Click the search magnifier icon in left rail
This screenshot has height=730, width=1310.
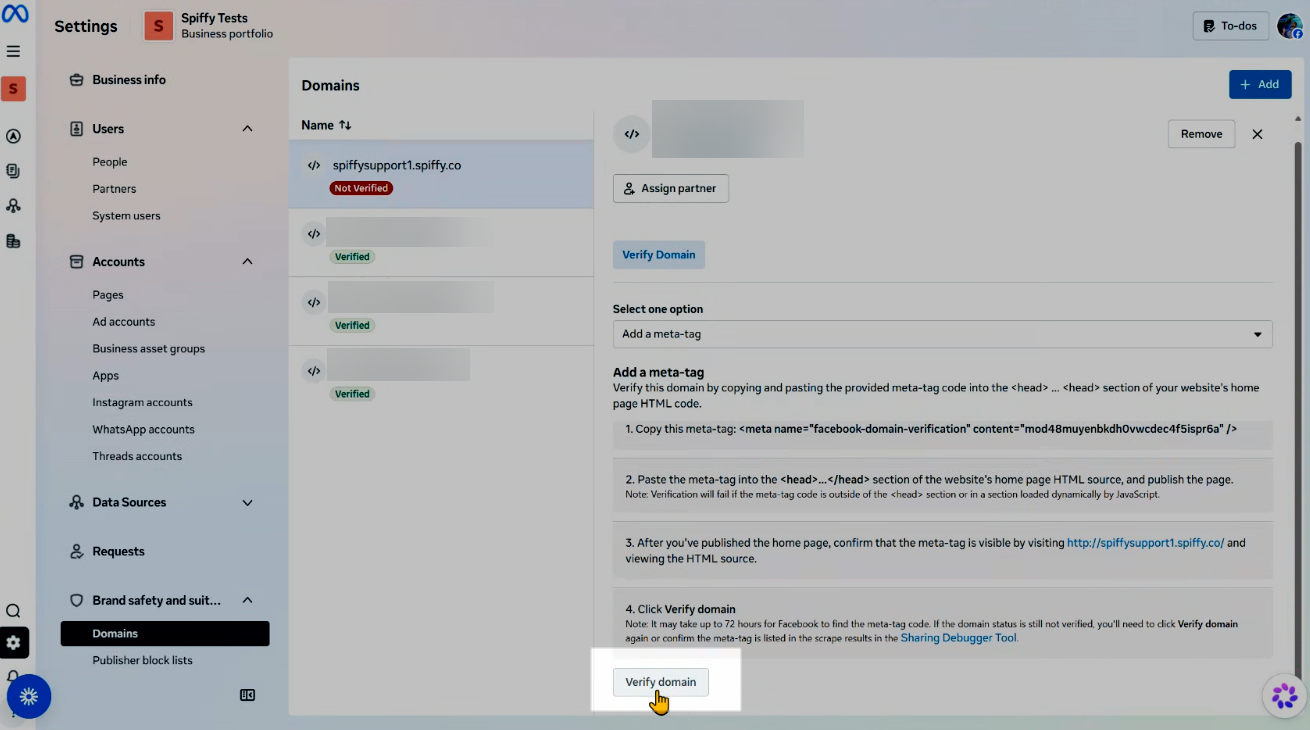pyautogui.click(x=13, y=611)
